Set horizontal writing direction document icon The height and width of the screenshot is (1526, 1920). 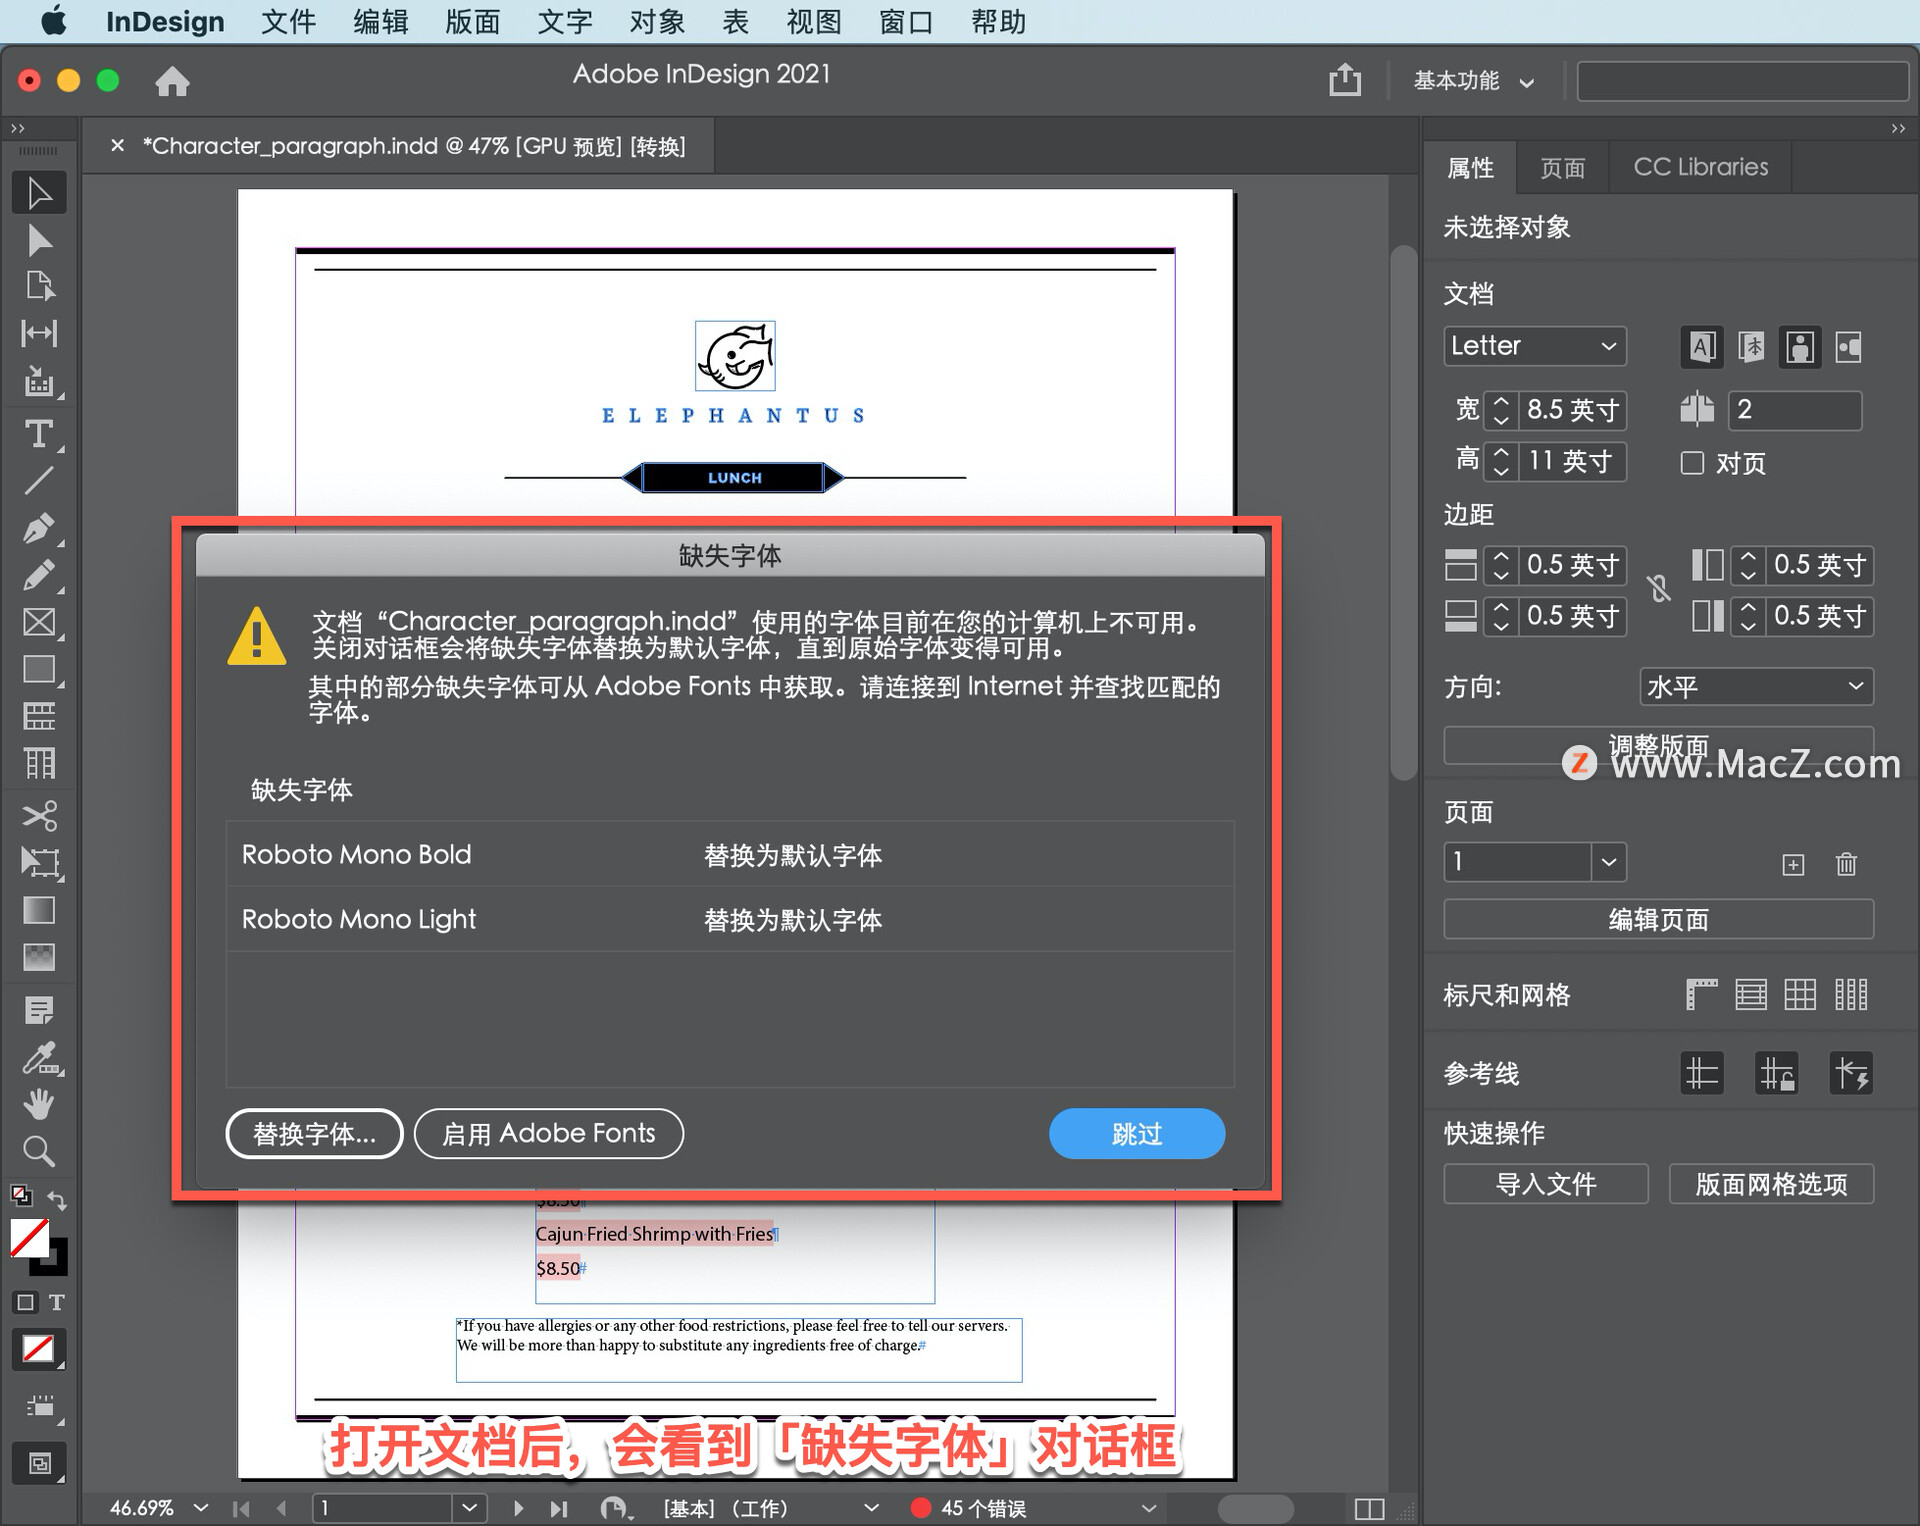point(1701,347)
